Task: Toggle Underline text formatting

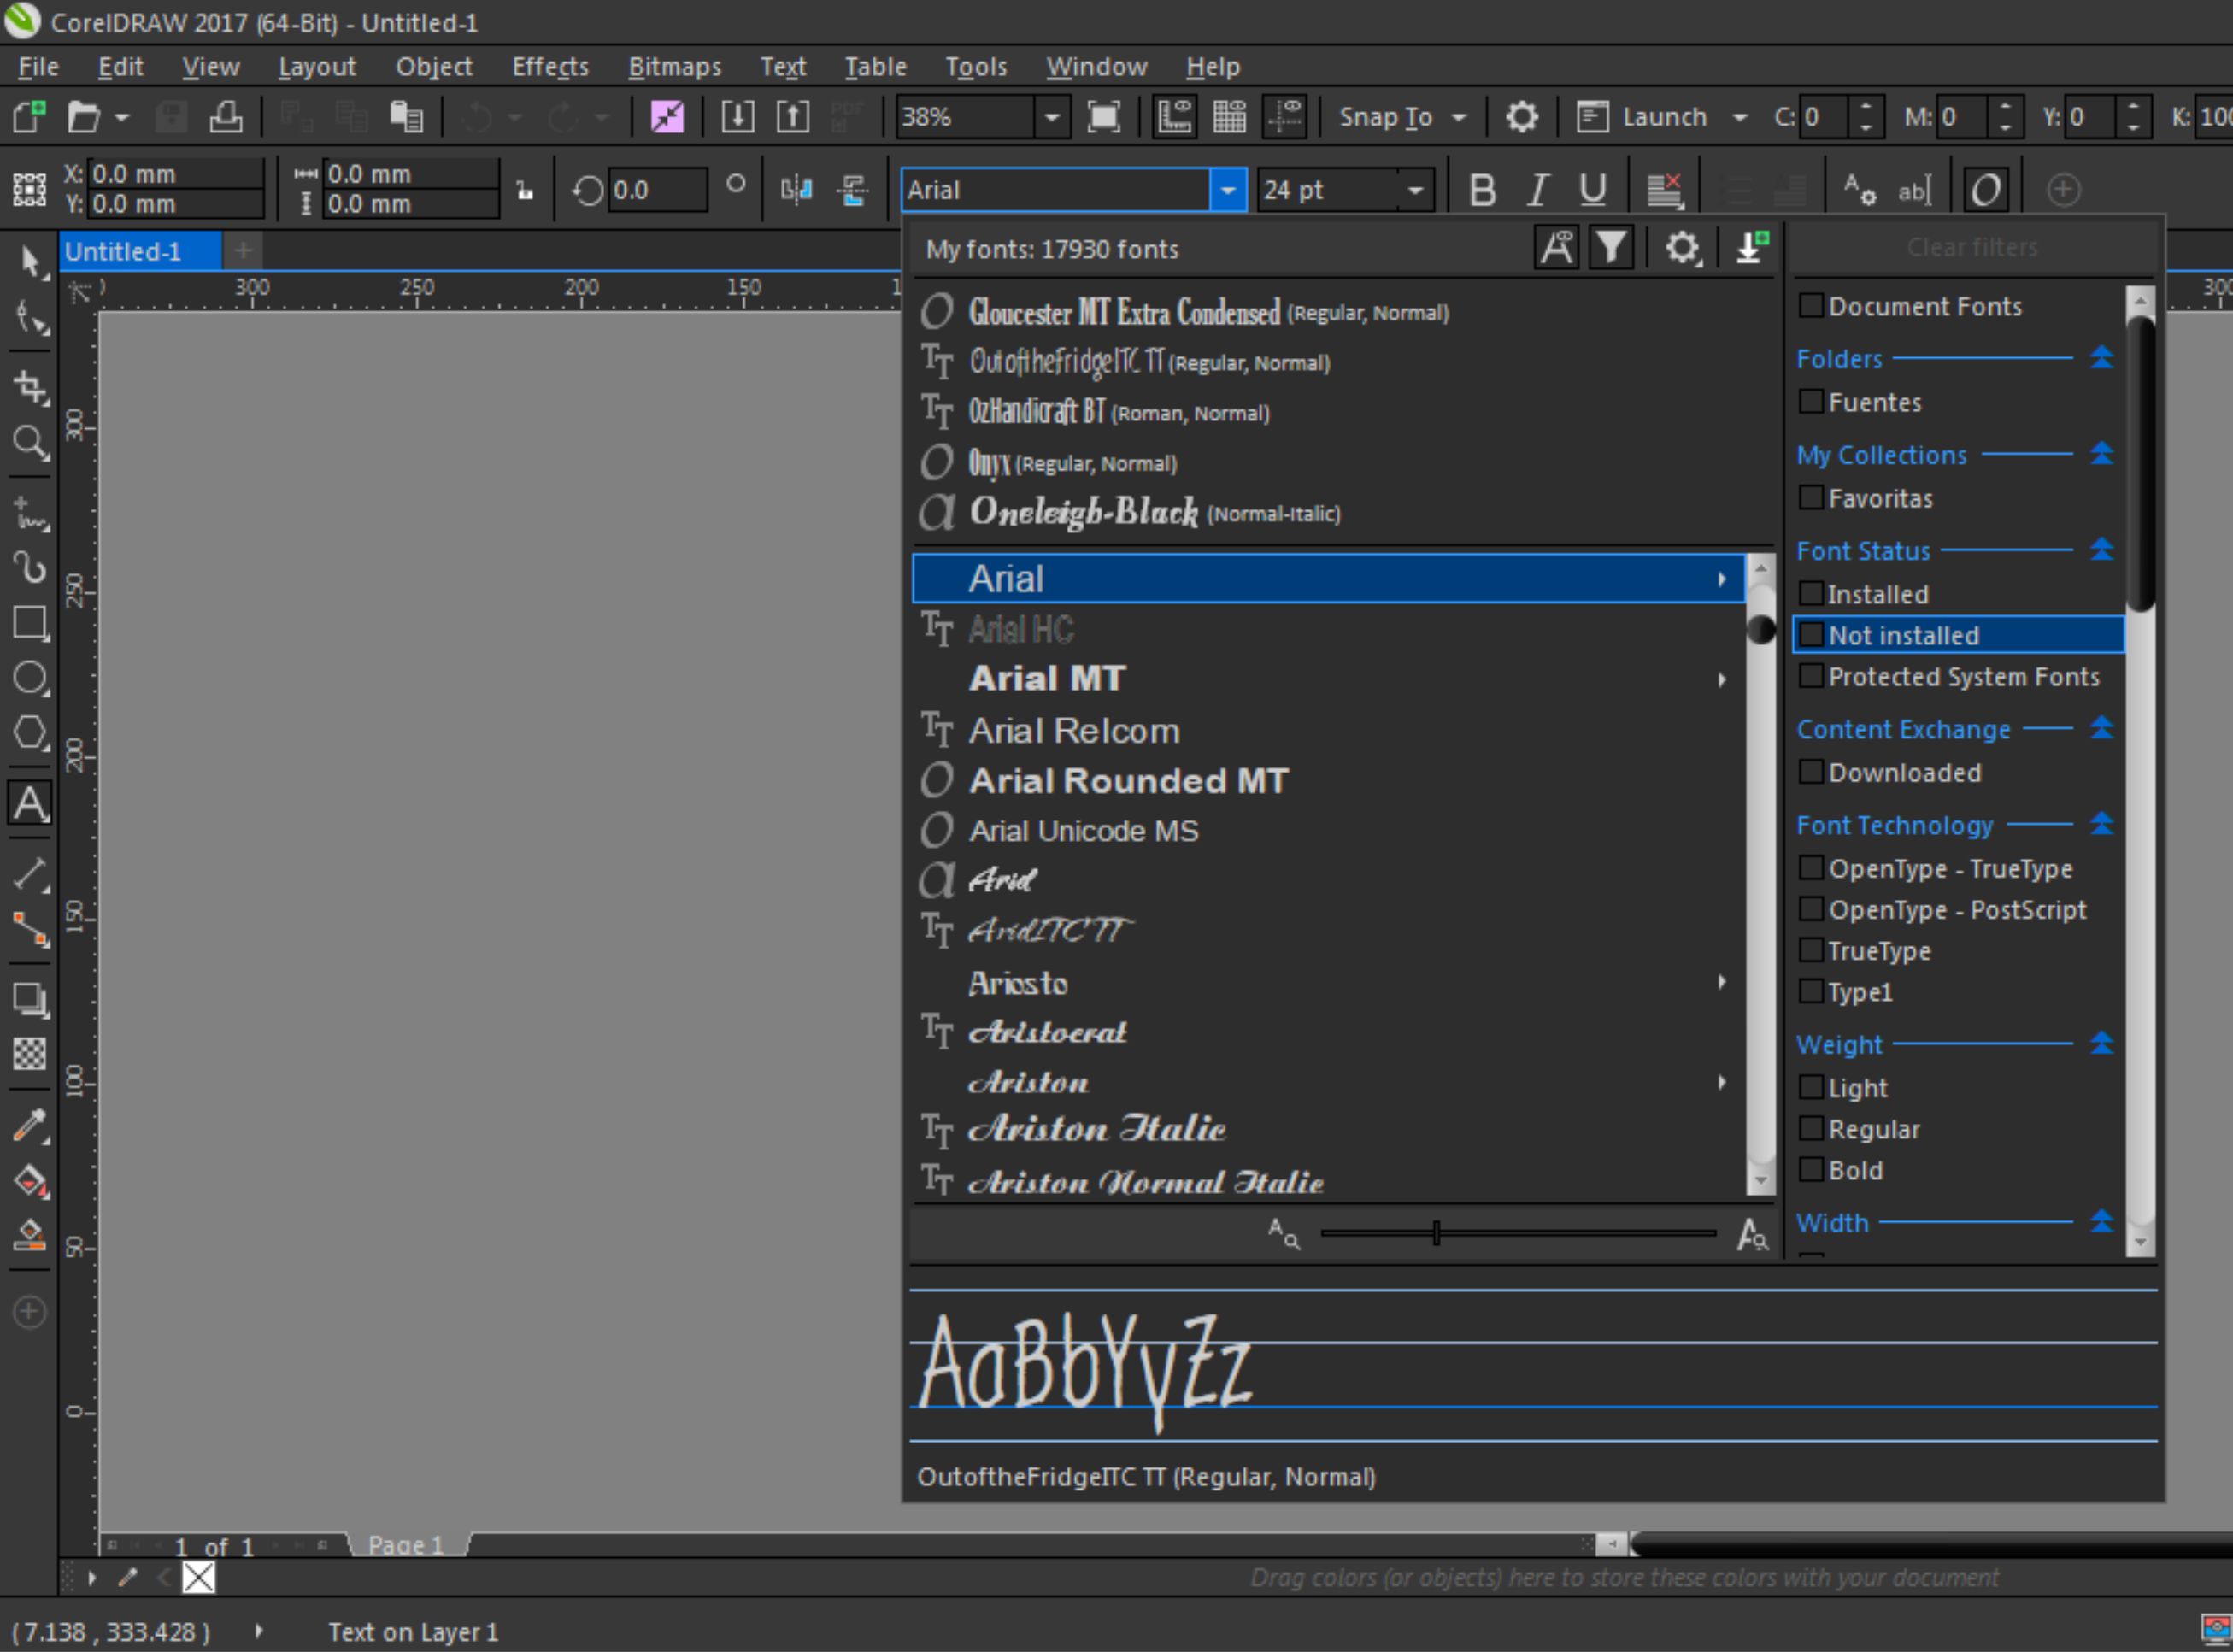Action: pyautogui.click(x=1593, y=189)
